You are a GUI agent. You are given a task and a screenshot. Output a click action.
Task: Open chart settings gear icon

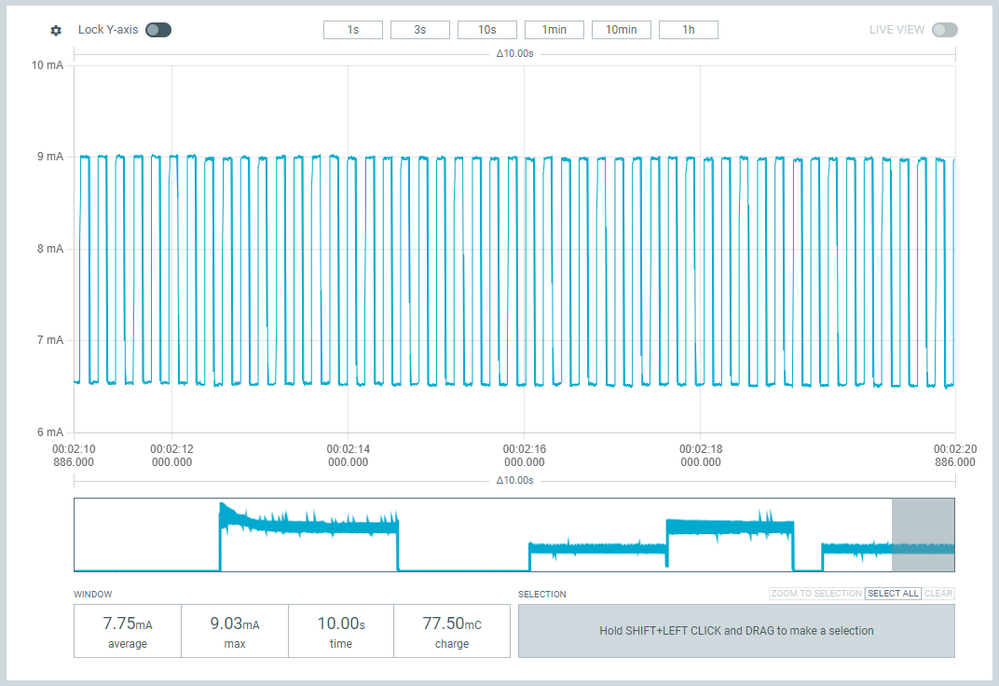56,30
